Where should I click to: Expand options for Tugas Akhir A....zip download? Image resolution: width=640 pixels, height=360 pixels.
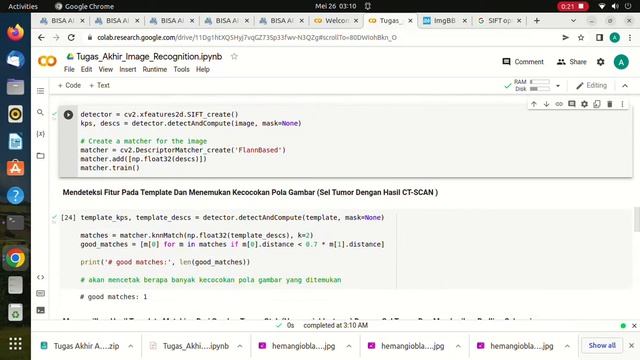point(131,346)
